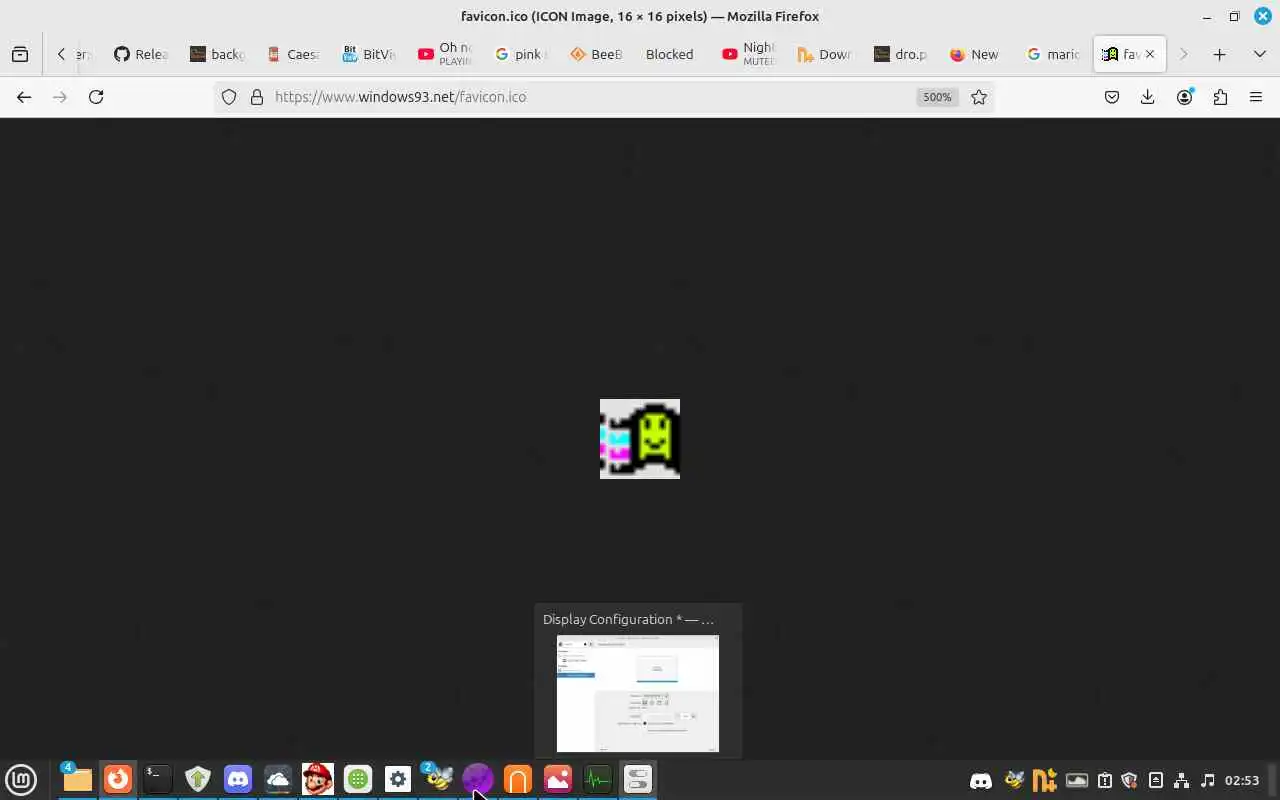
Task: Click the Discord system tray icon
Action: pos(981,780)
